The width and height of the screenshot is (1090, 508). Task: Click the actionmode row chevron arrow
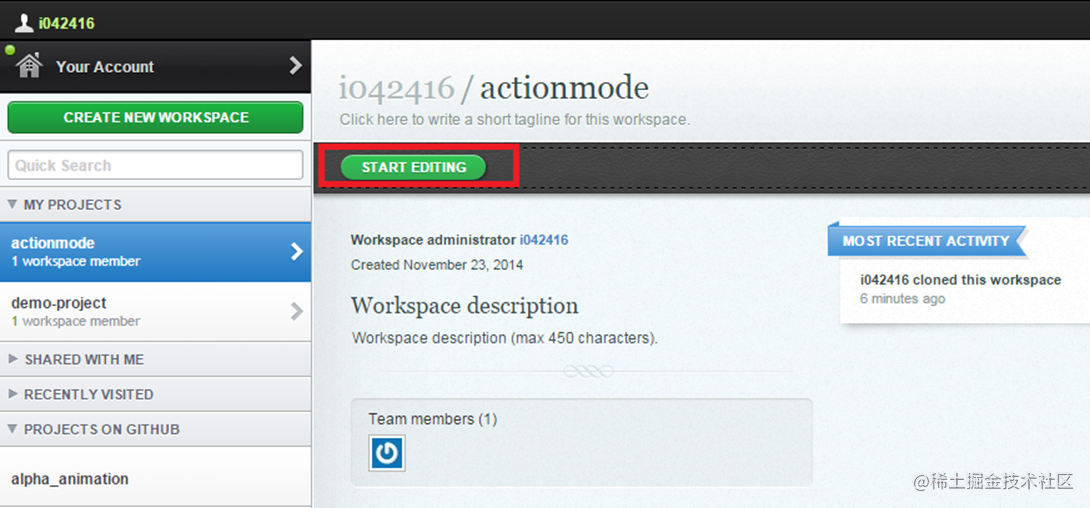tap(297, 252)
